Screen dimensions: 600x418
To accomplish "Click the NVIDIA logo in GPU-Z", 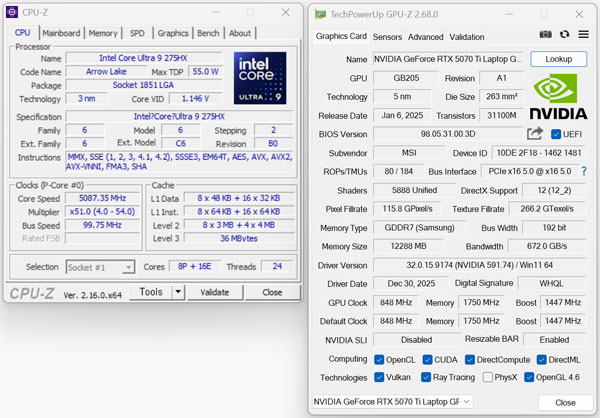I will point(559,97).
